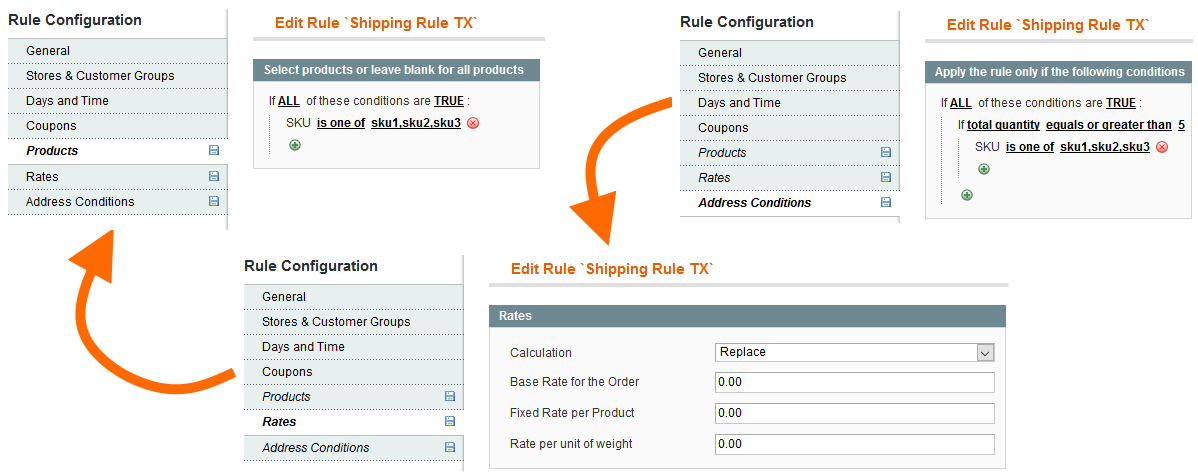Add condition in Select products box
1198x475 pixels.
(295, 145)
